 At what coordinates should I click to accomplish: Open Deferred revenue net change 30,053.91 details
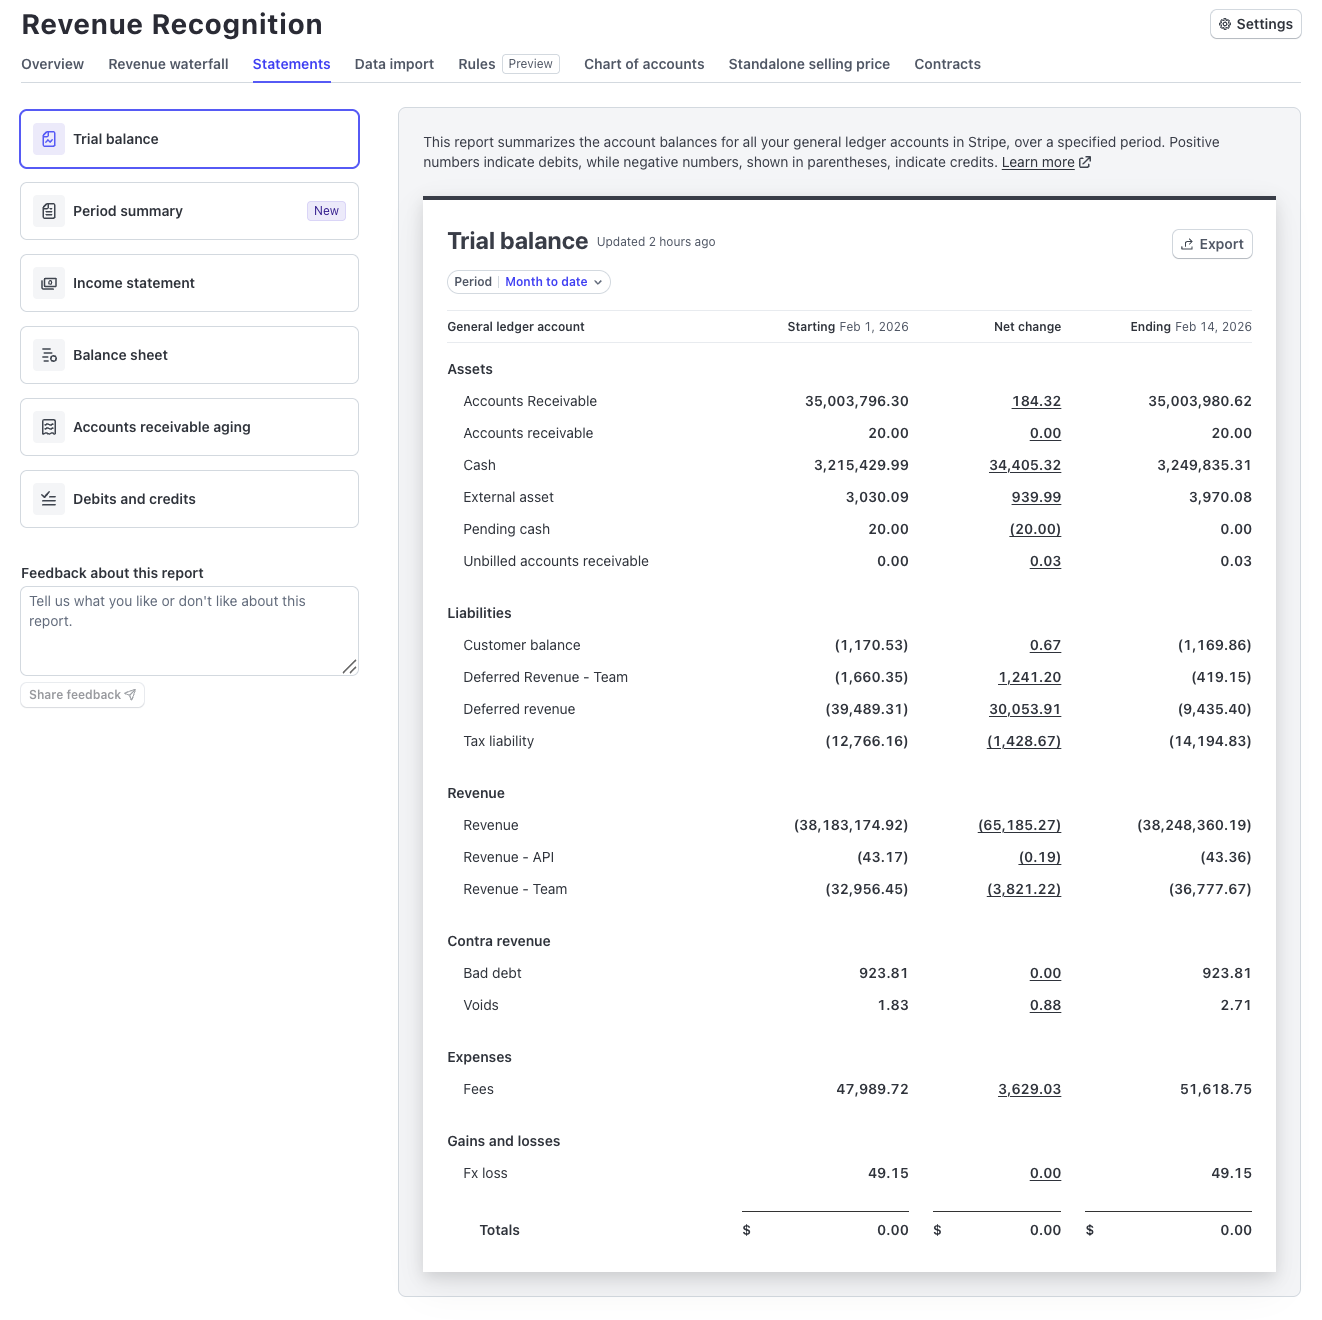(x=1024, y=709)
